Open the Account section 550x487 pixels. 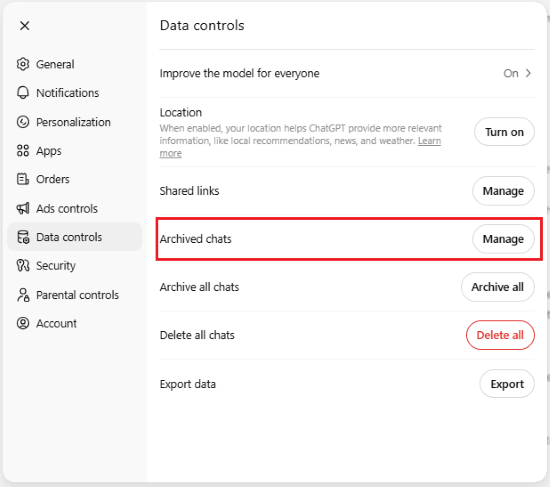pyautogui.click(x=74, y=323)
